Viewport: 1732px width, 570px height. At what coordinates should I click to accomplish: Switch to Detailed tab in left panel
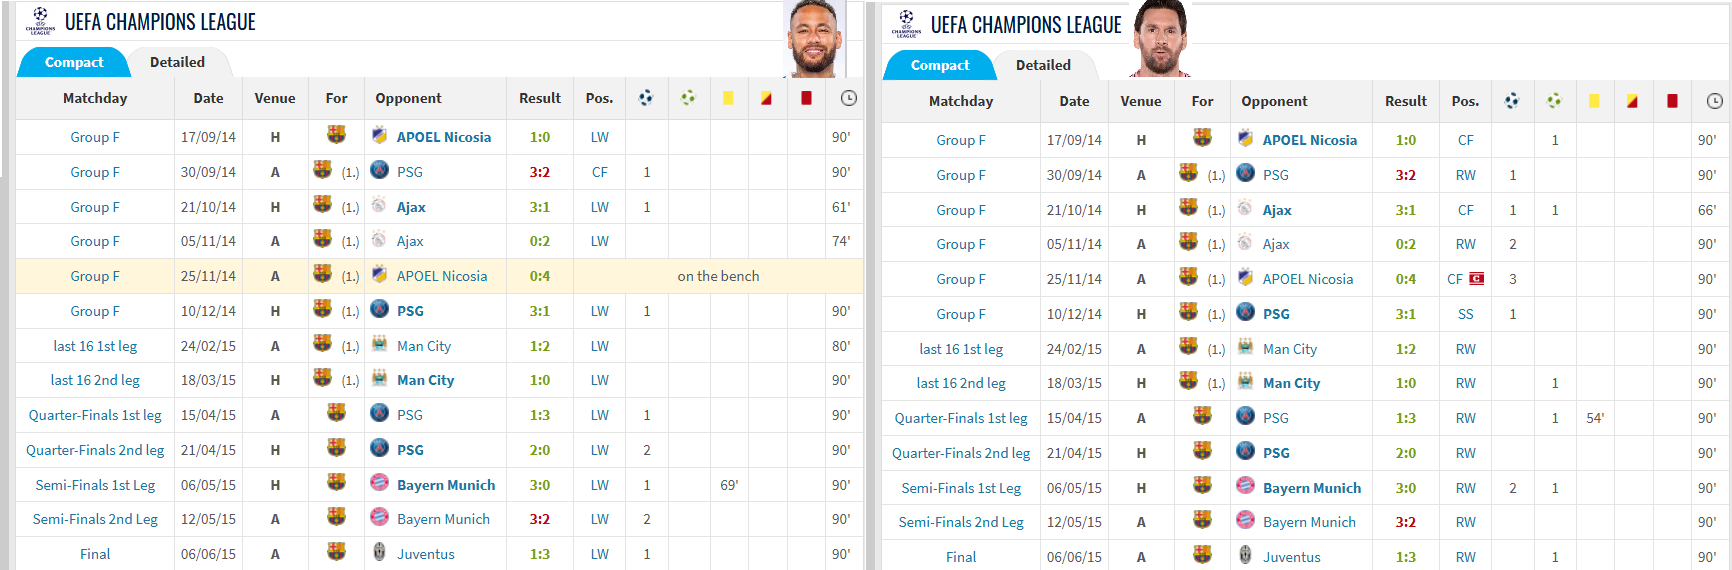177,62
